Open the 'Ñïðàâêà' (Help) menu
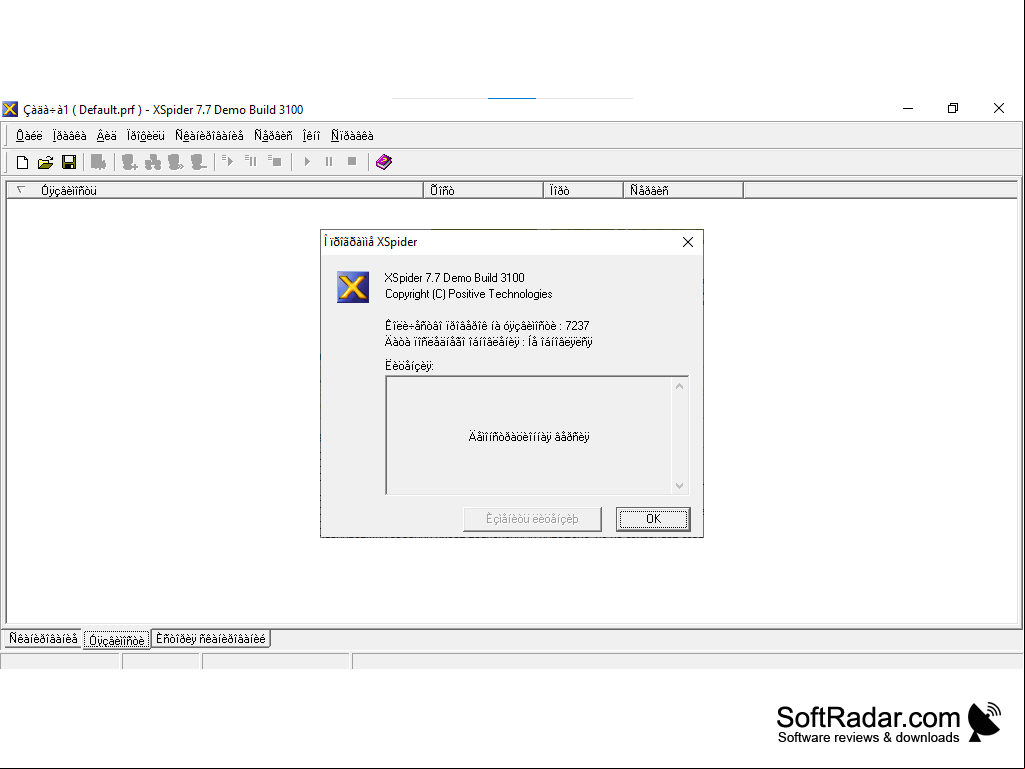 point(352,135)
